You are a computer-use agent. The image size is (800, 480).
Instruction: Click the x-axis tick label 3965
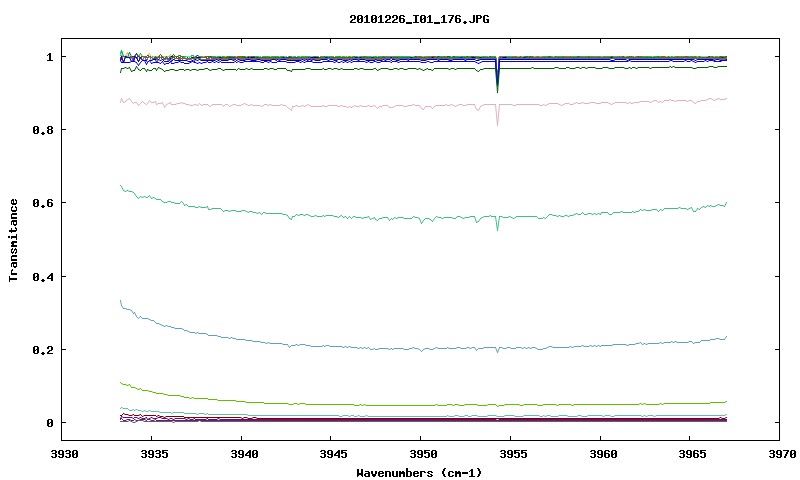[693, 454]
